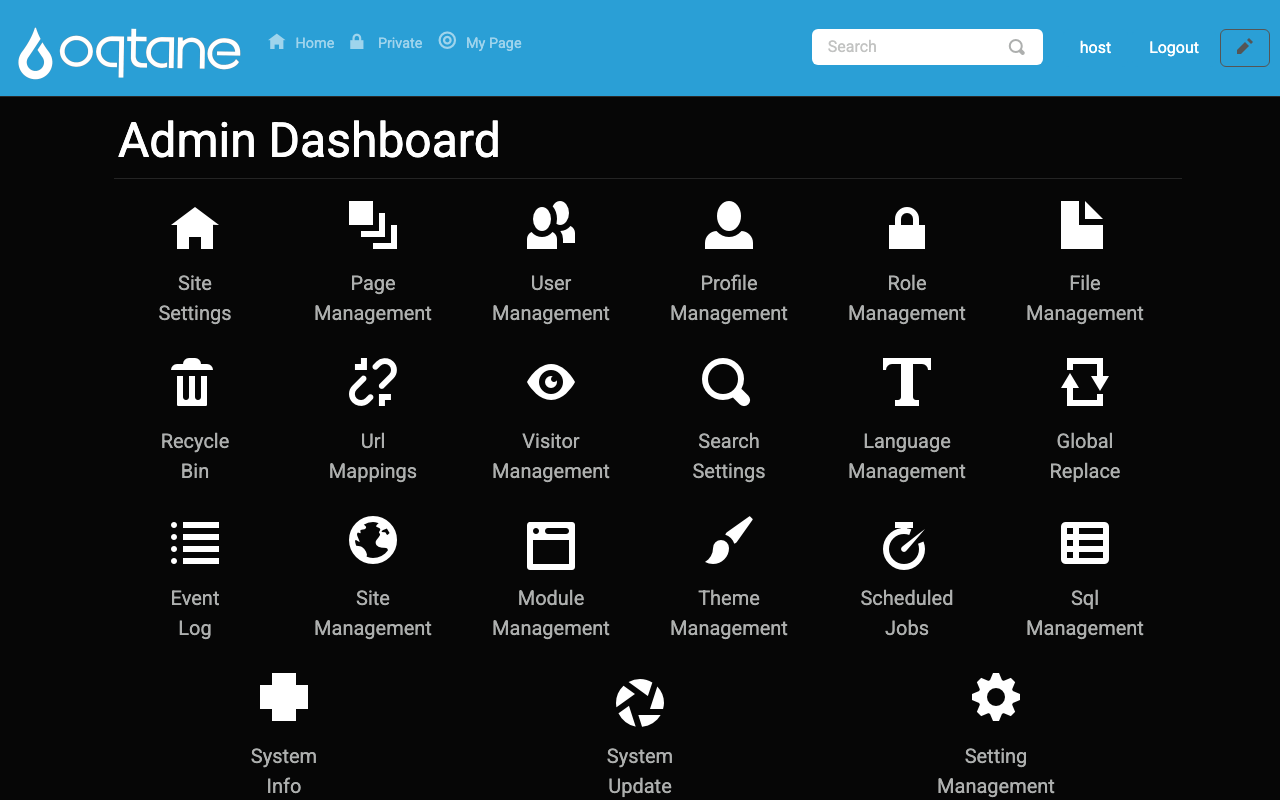
Task: Open Url Mappings broken link icon
Action: pos(373,382)
